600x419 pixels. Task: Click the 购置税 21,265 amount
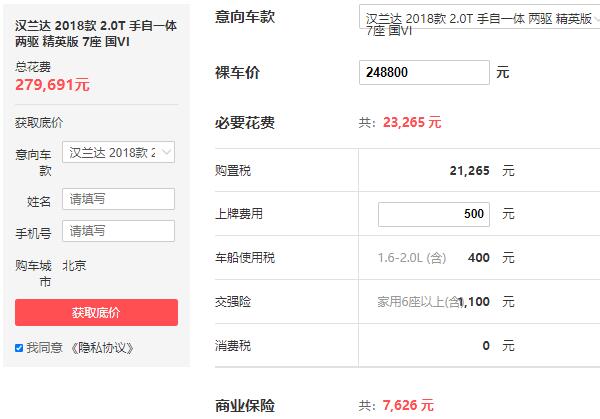[470, 171]
